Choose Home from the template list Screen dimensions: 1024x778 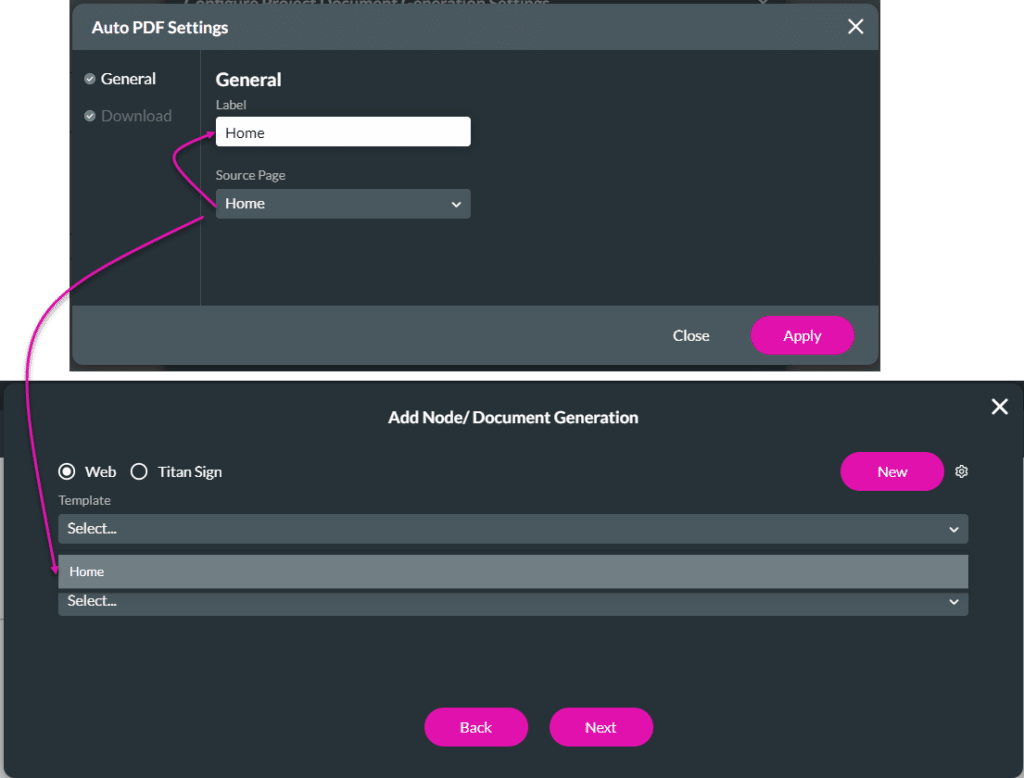[512, 572]
